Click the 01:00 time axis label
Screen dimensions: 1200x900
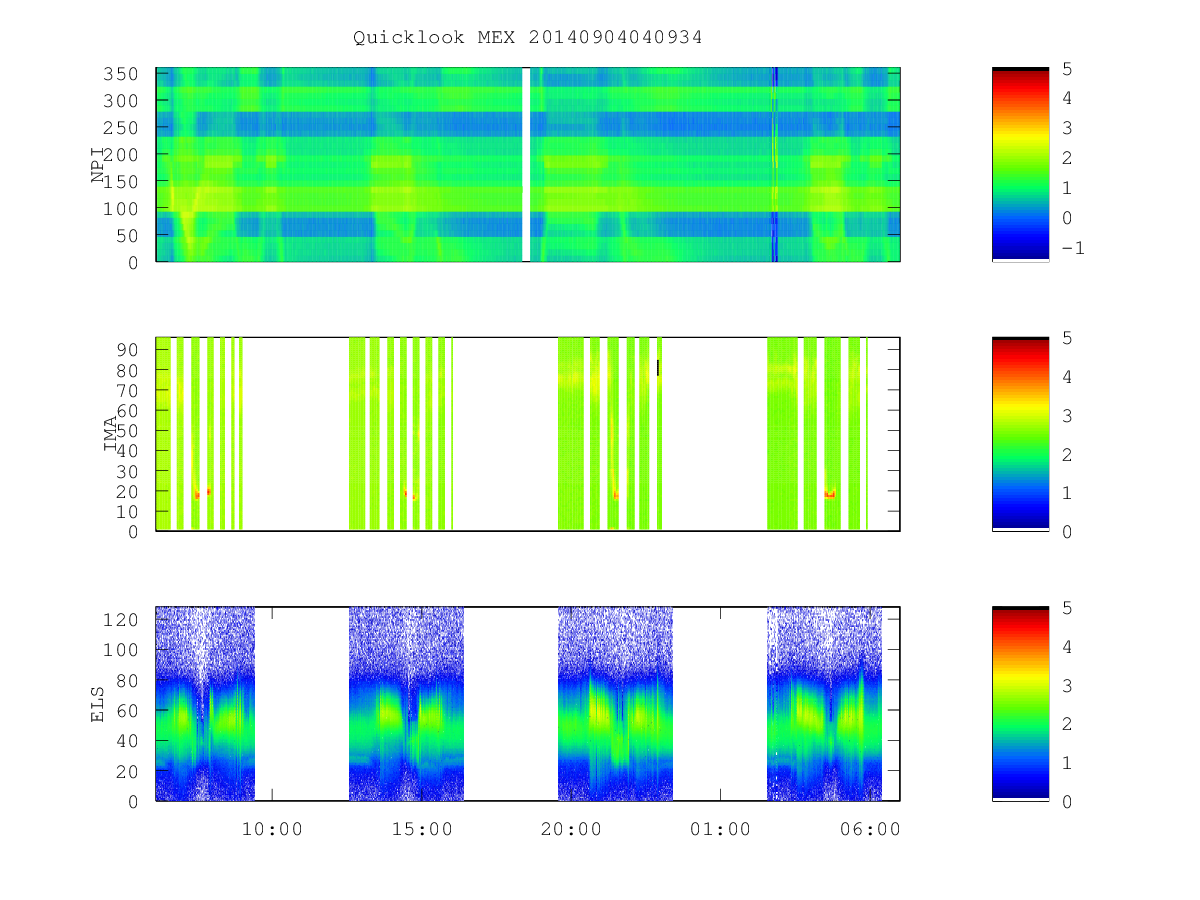[x=720, y=830]
